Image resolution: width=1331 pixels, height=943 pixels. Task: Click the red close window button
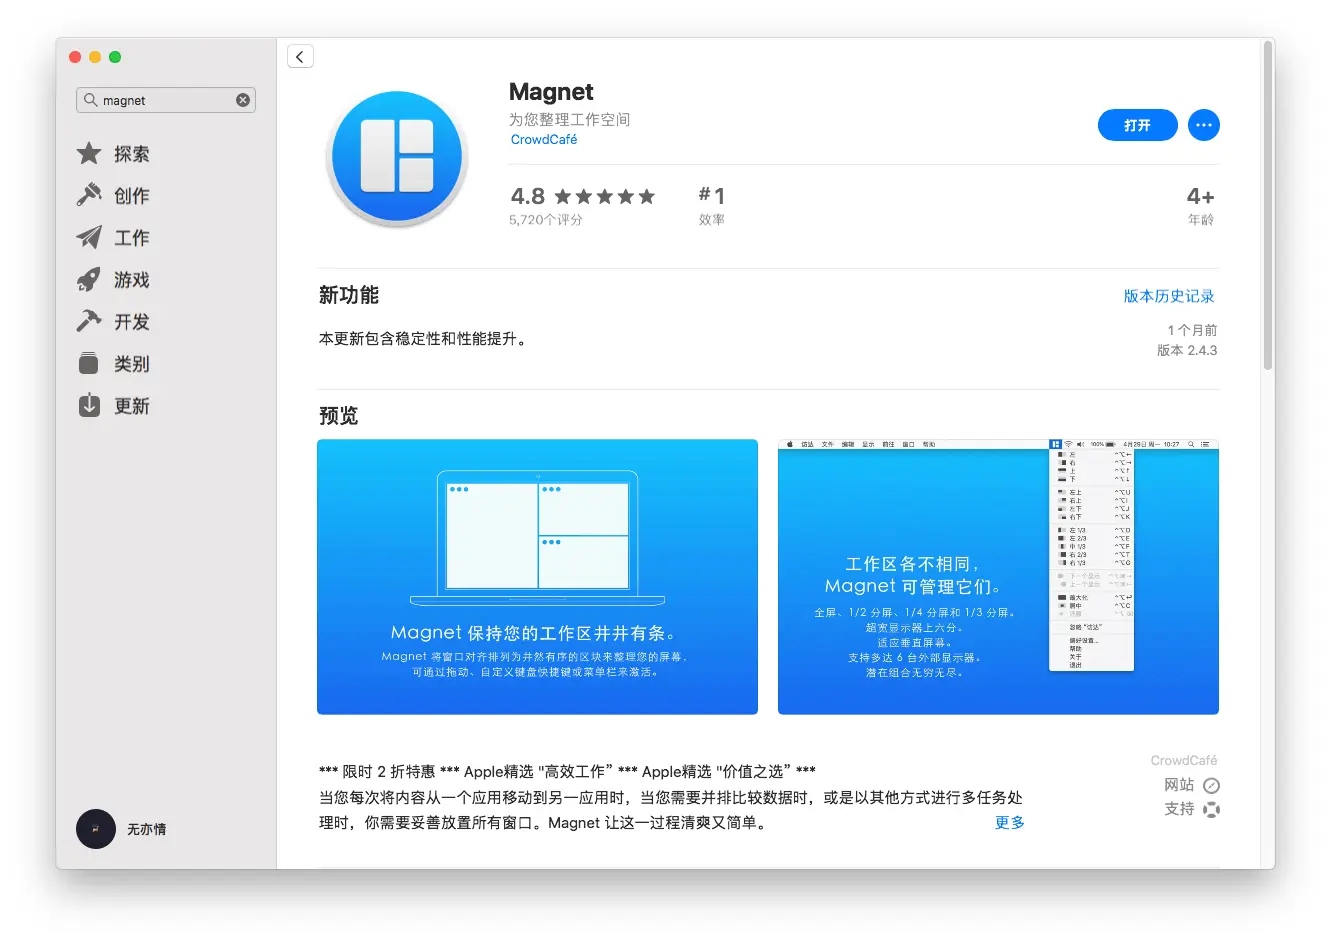coord(75,57)
